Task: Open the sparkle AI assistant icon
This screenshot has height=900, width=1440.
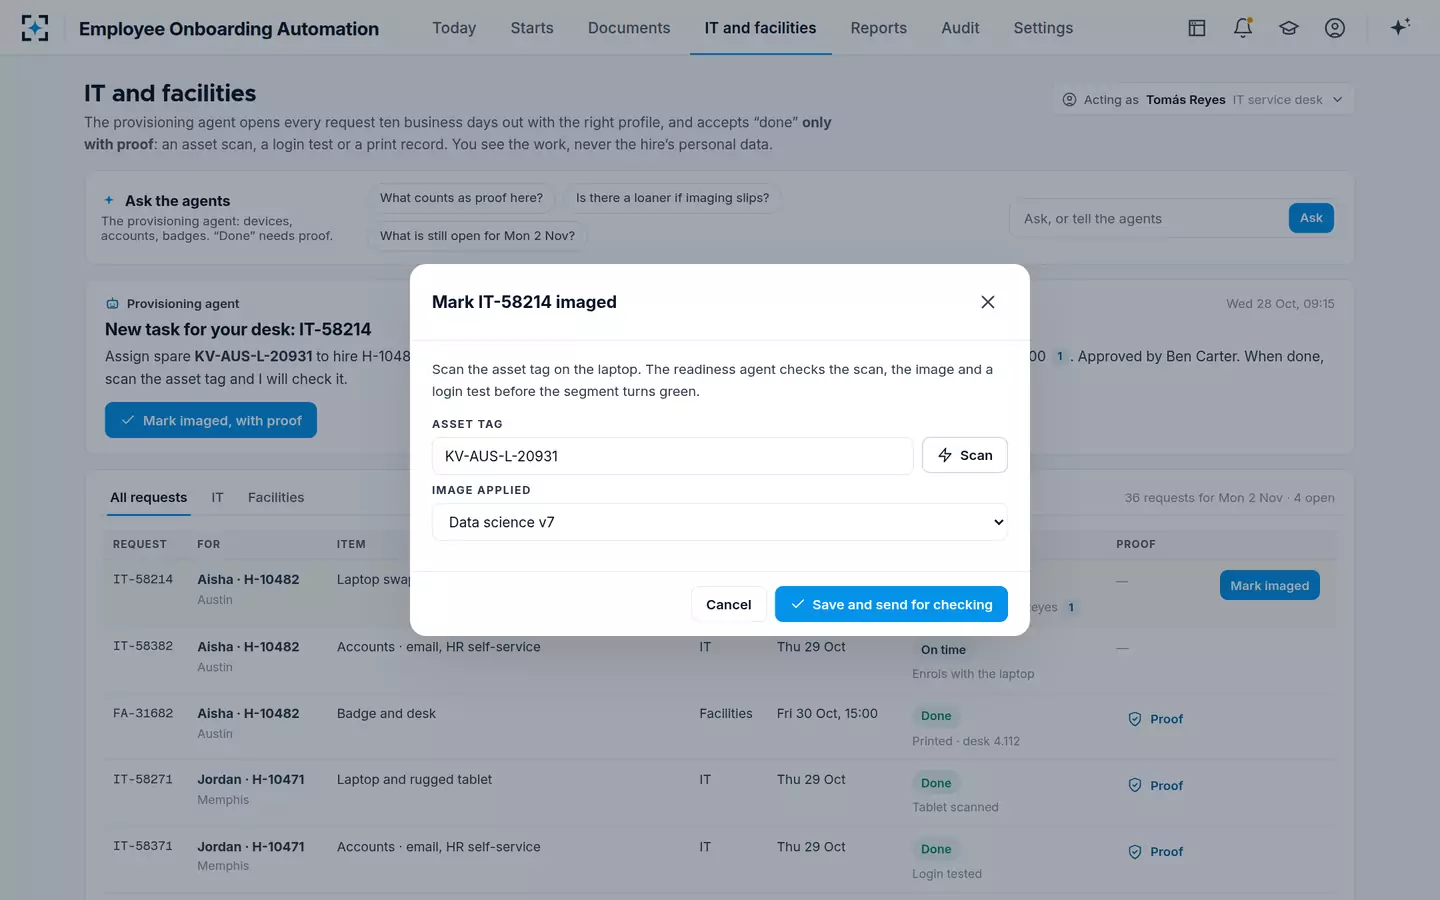Action: tap(1400, 27)
